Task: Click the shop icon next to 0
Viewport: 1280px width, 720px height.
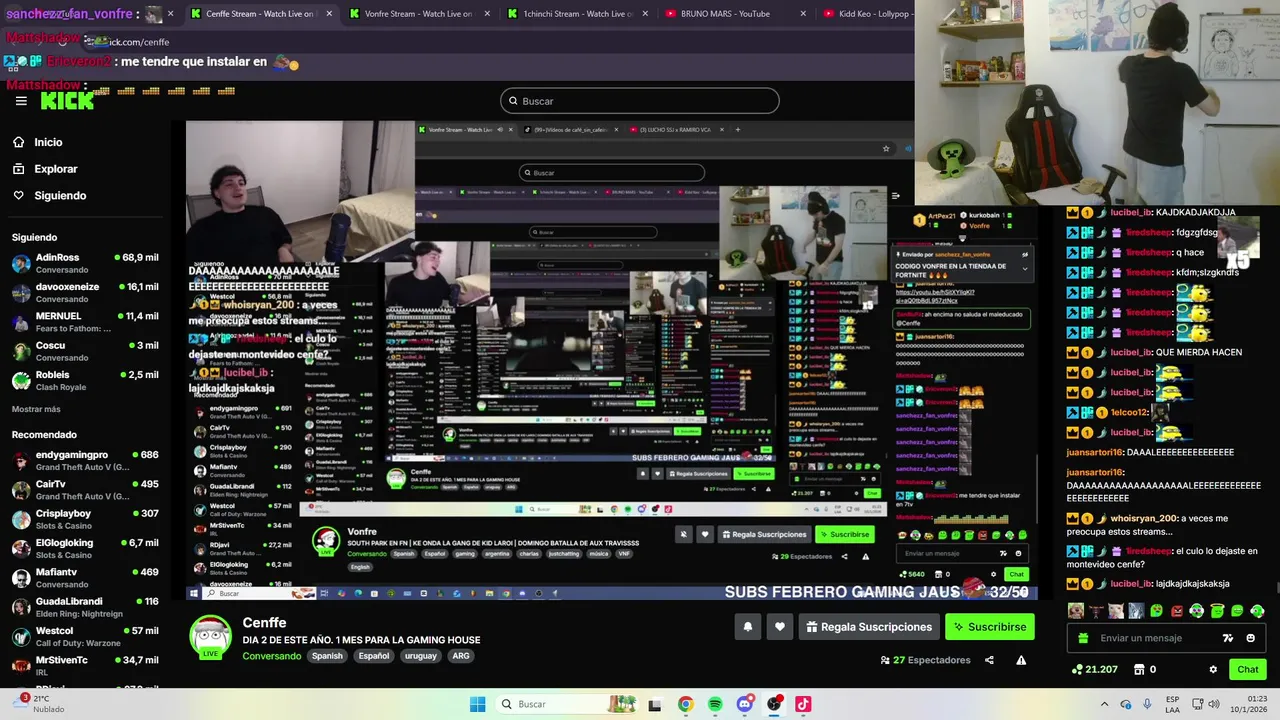Action: pos(1138,670)
